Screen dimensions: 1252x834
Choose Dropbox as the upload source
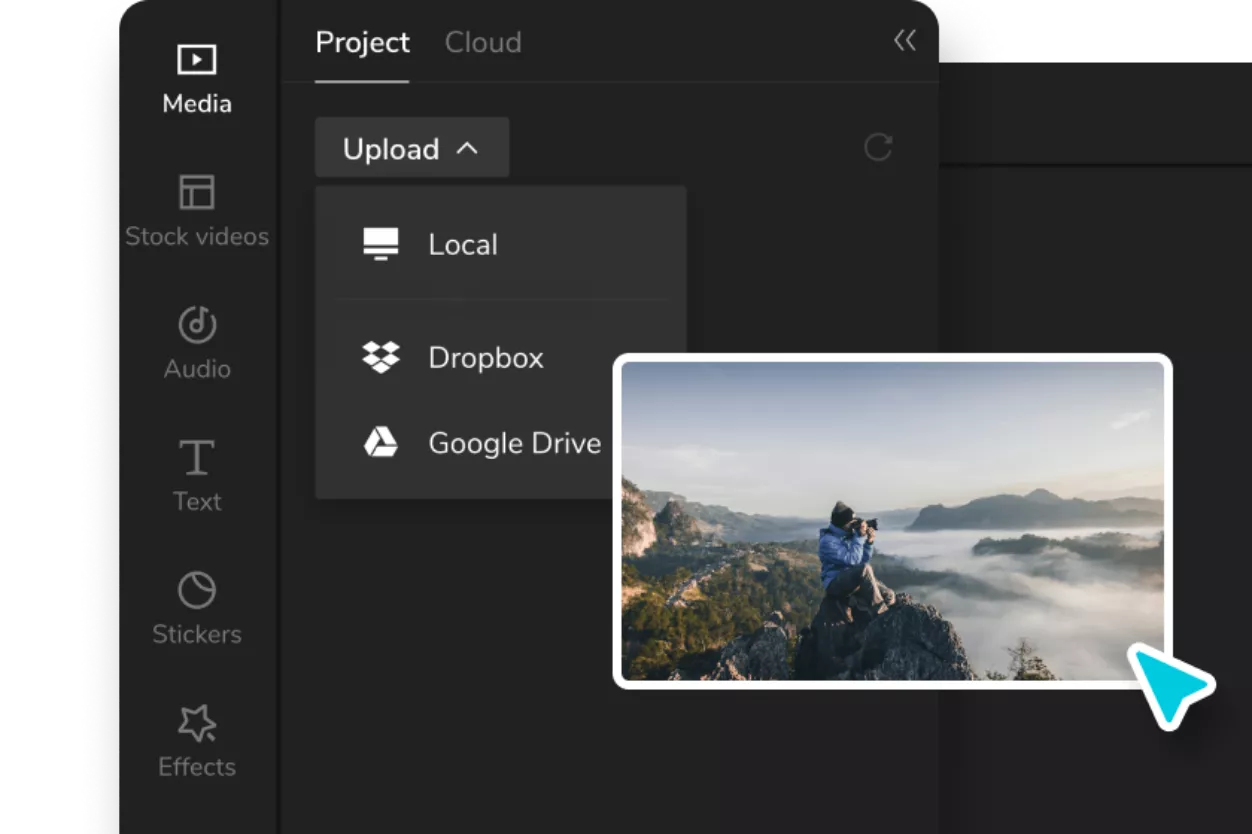486,358
